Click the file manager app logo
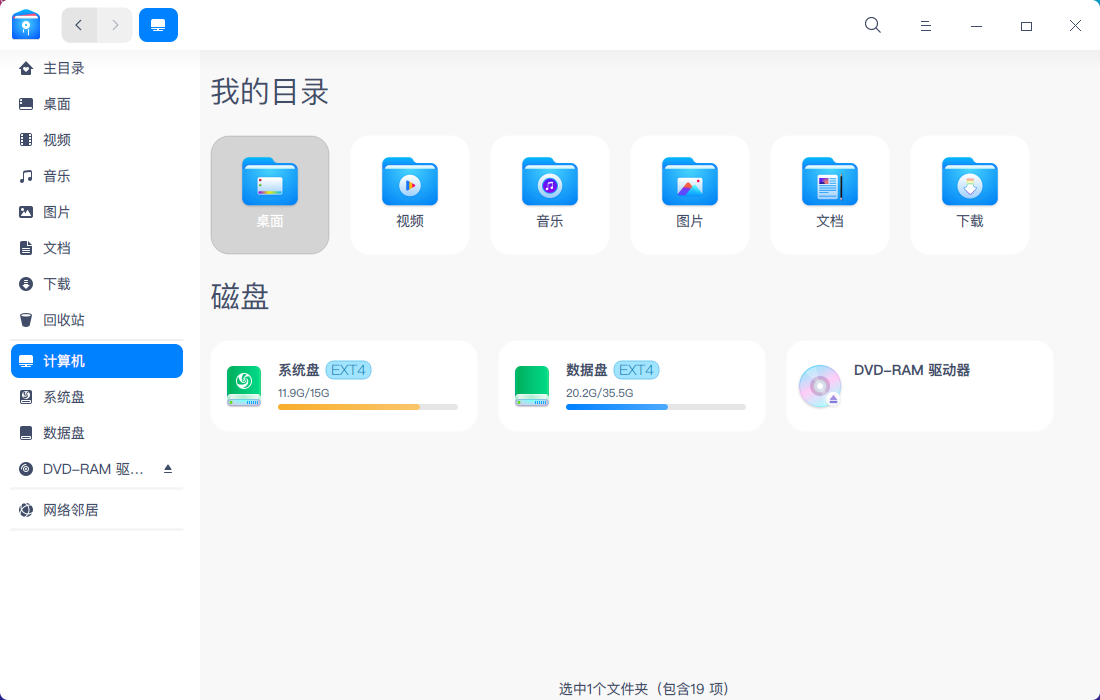Screen dimensions: 1100x700 (x=26, y=25)
